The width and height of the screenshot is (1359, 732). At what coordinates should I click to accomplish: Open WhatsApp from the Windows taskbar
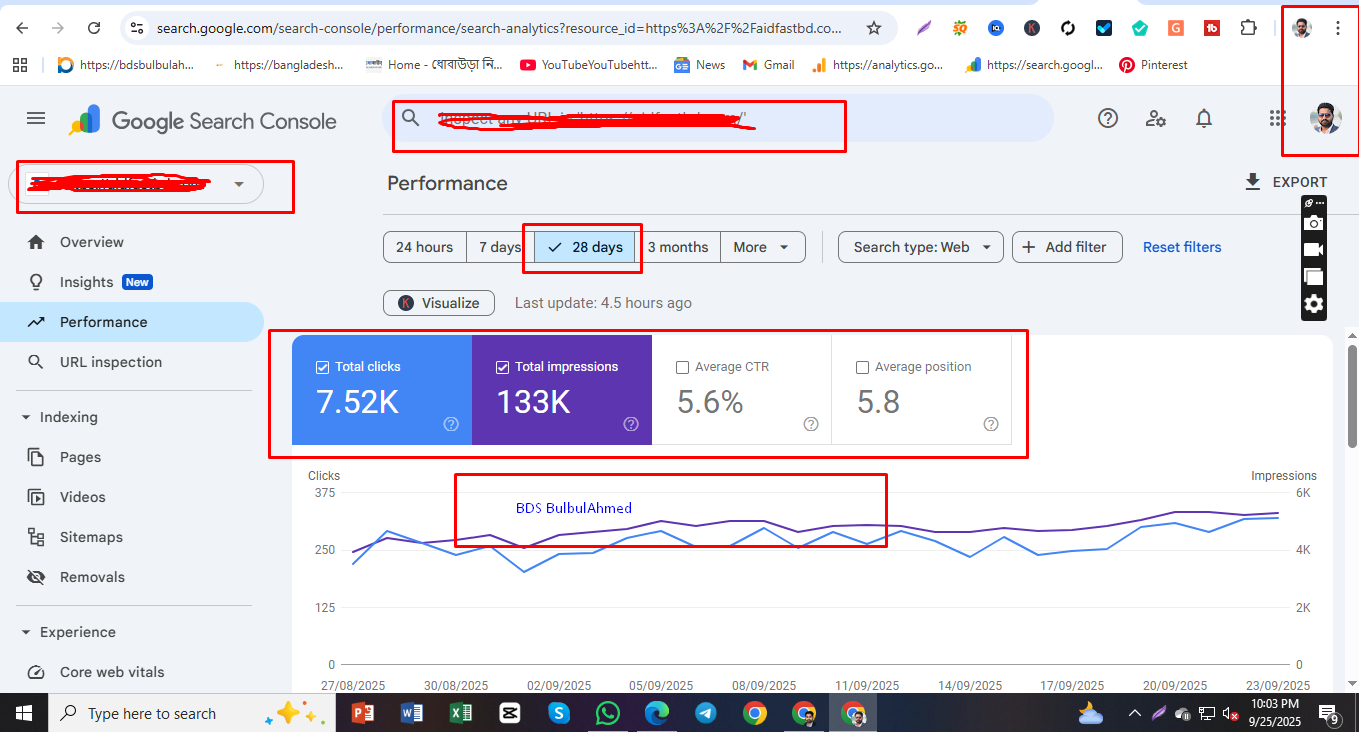(608, 713)
